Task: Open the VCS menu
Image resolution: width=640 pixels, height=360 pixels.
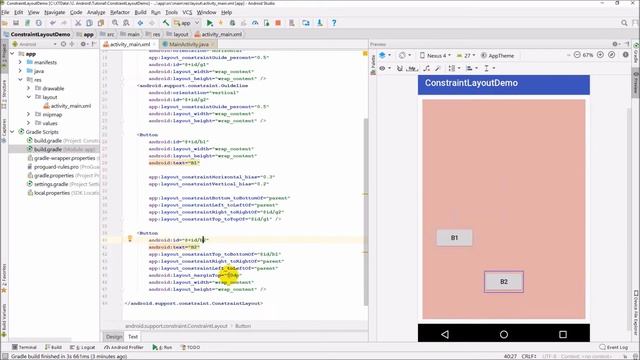Action: 187,12
